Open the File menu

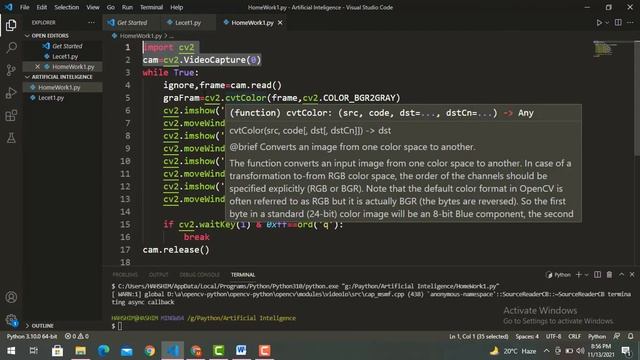pyautogui.click(x=24, y=7)
